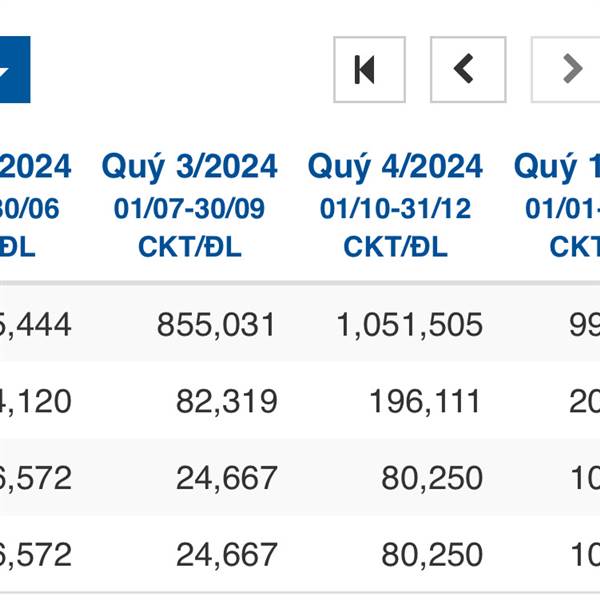
Task: Go to previous quarters with the left chevron
Action: [x=468, y=70]
